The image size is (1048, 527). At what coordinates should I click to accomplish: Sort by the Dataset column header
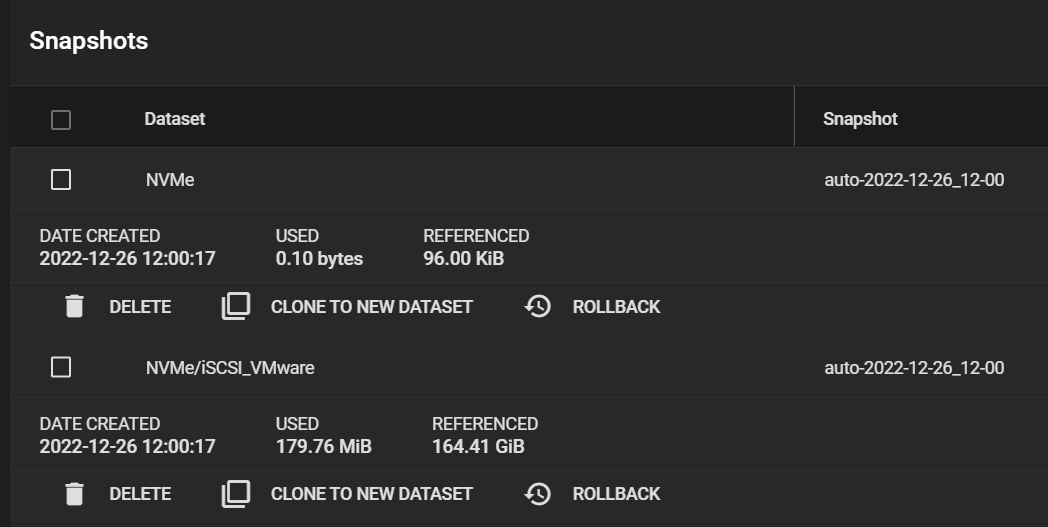[175, 119]
